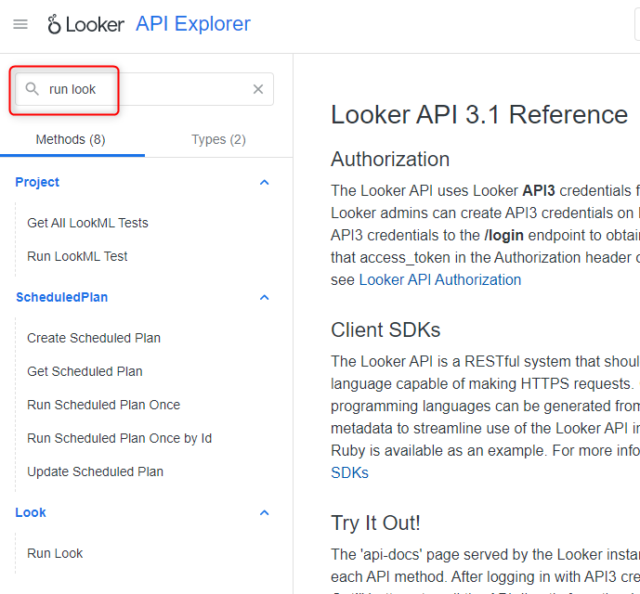The height and width of the screenshot is (594, 640).
Task: Open Run LookML Test method
Action: [78, 256]
